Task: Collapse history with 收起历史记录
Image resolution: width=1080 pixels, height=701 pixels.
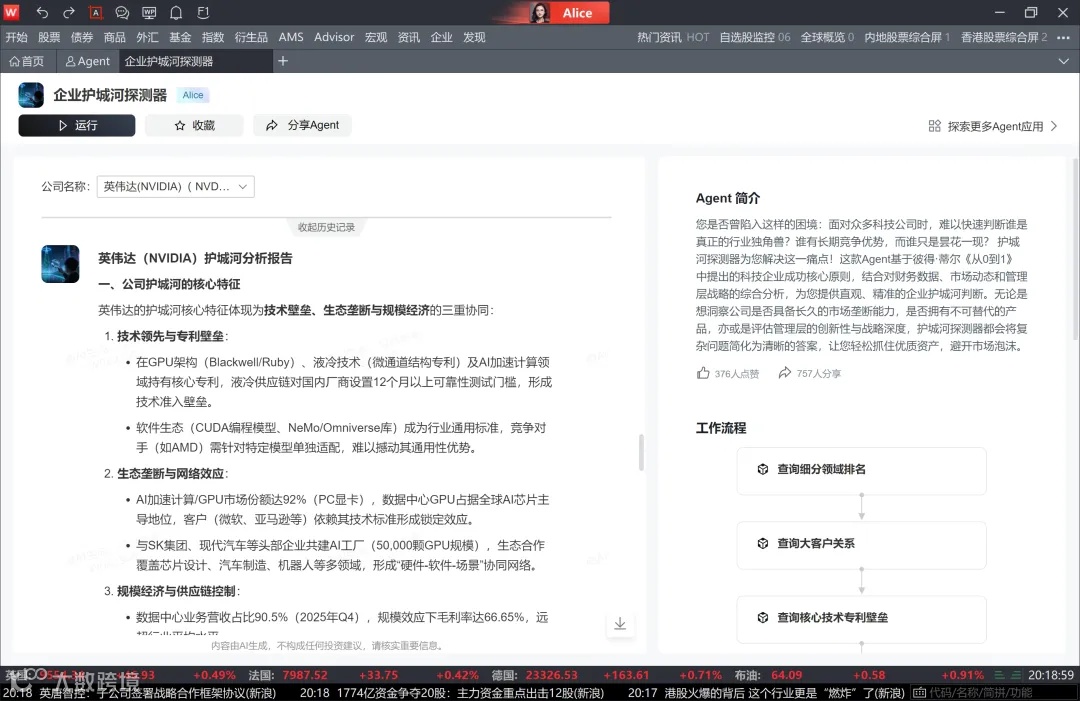Action: coord(326,227)
